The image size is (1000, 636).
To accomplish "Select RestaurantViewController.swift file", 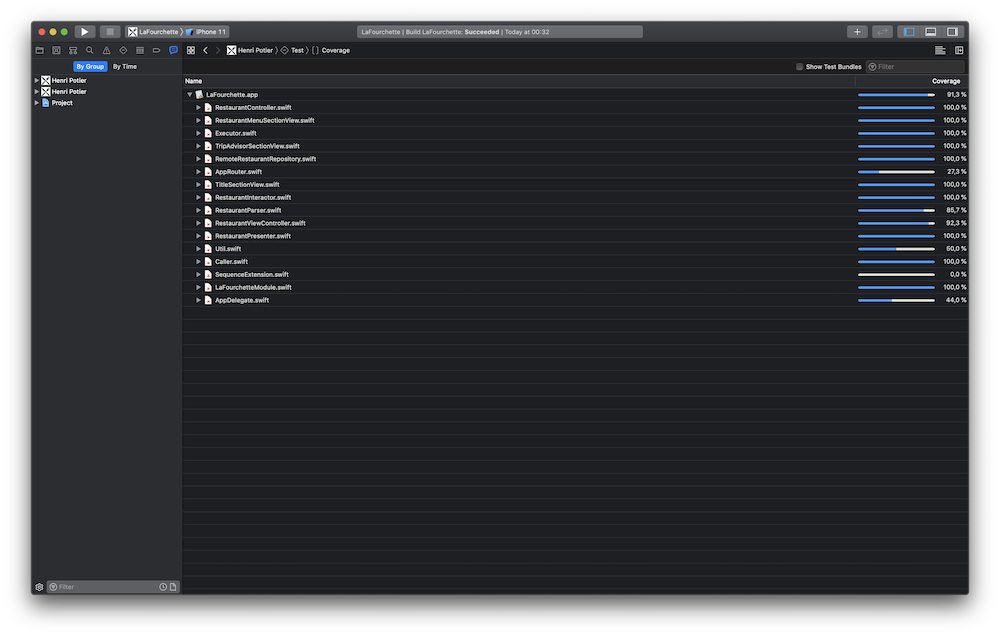I will point(260,223).
